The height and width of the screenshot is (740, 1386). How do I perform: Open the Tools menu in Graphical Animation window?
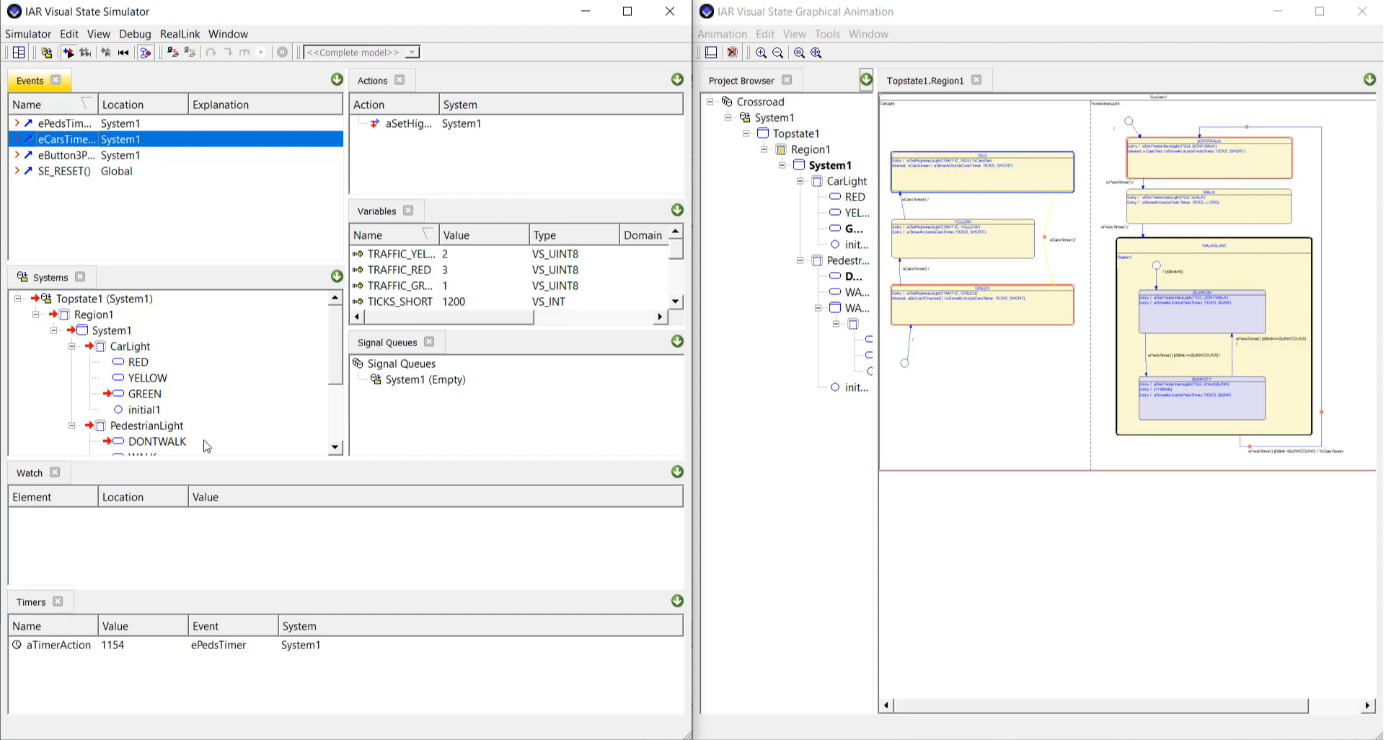click(x=827, y=34)
